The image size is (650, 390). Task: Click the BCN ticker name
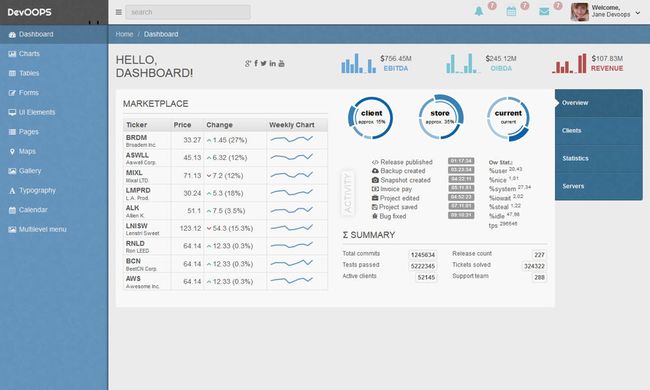[x=133, y=261]
